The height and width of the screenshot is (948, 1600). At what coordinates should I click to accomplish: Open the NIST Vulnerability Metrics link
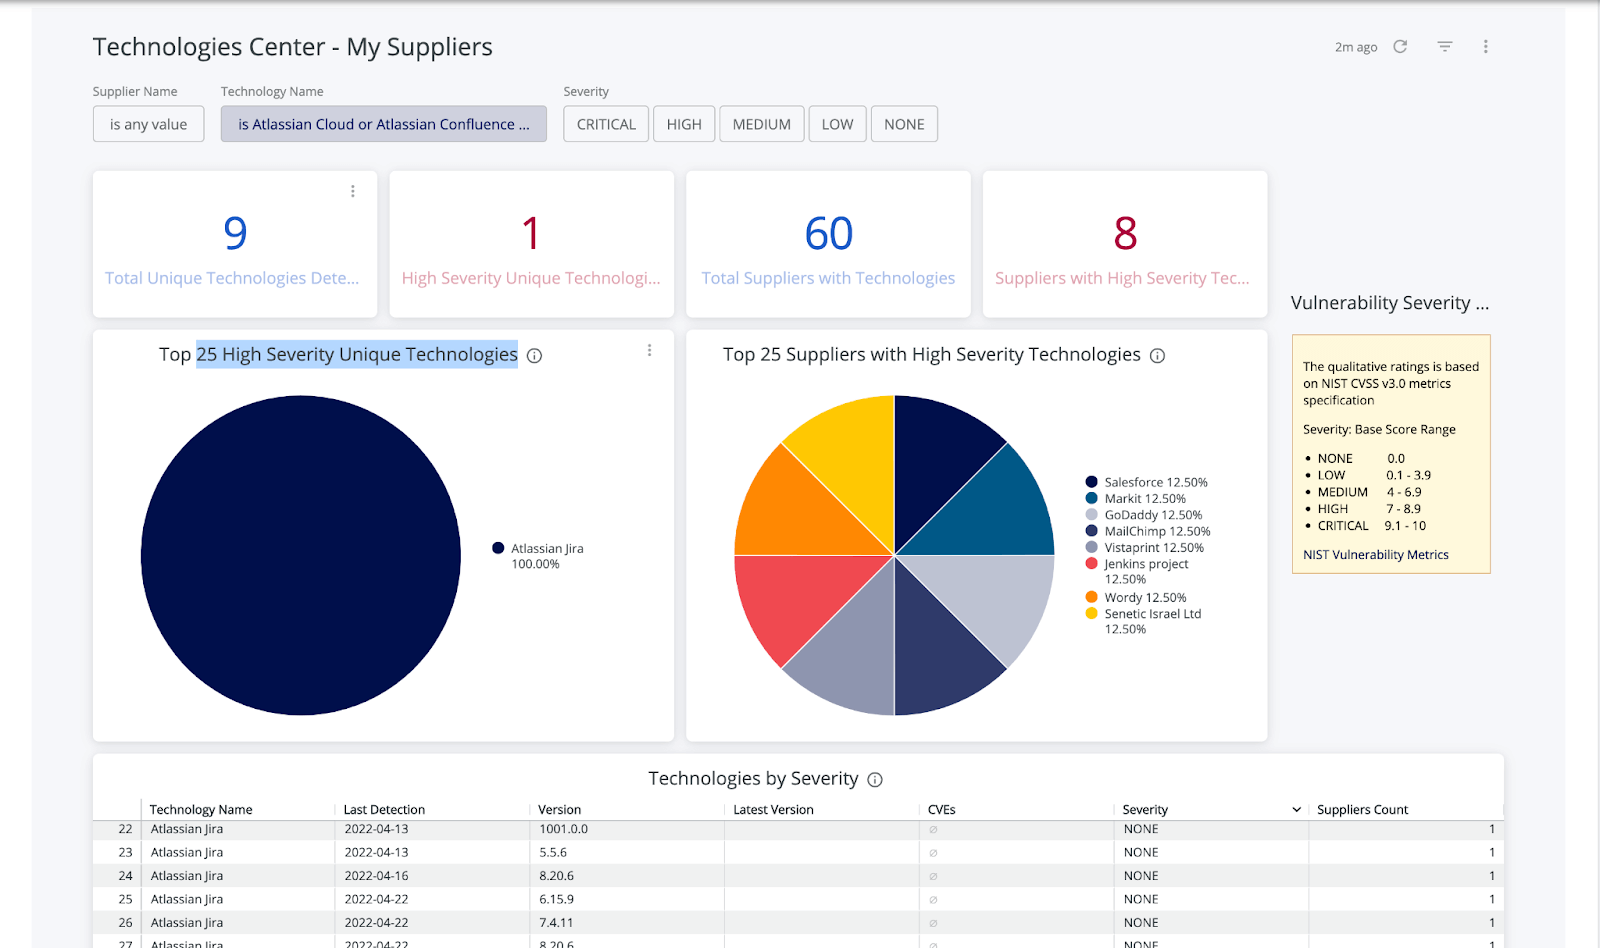1375,554
